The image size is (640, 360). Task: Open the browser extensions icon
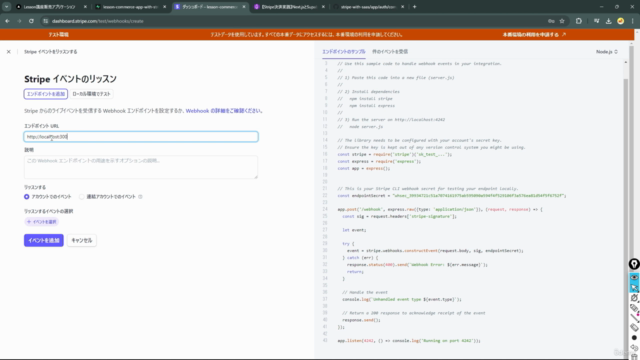(x=579, y=21)
